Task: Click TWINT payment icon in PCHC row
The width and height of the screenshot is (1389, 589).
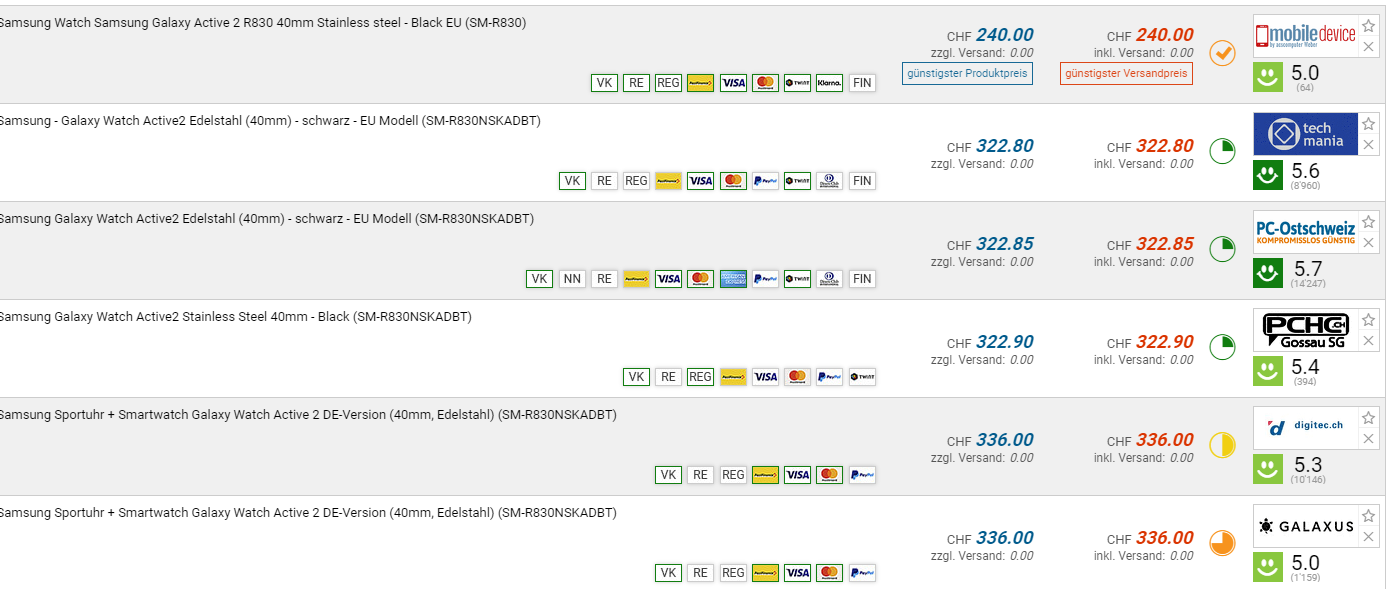Action: (861, 377)
